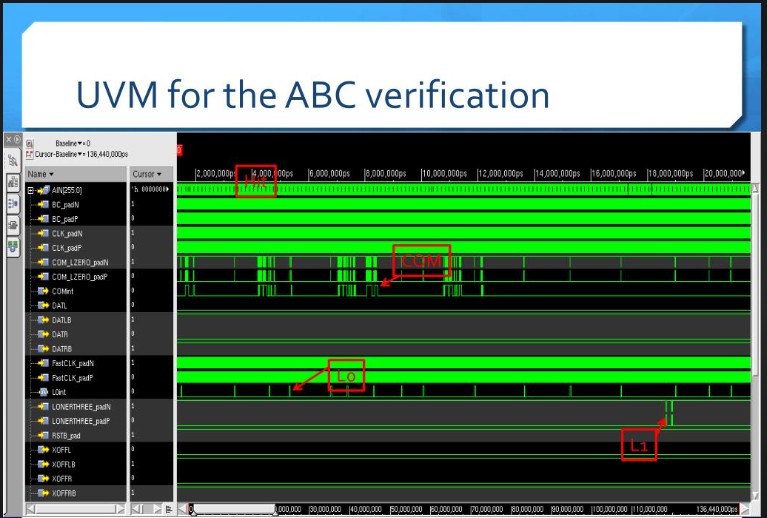Select the BC_padN signal

pos(65,205)
